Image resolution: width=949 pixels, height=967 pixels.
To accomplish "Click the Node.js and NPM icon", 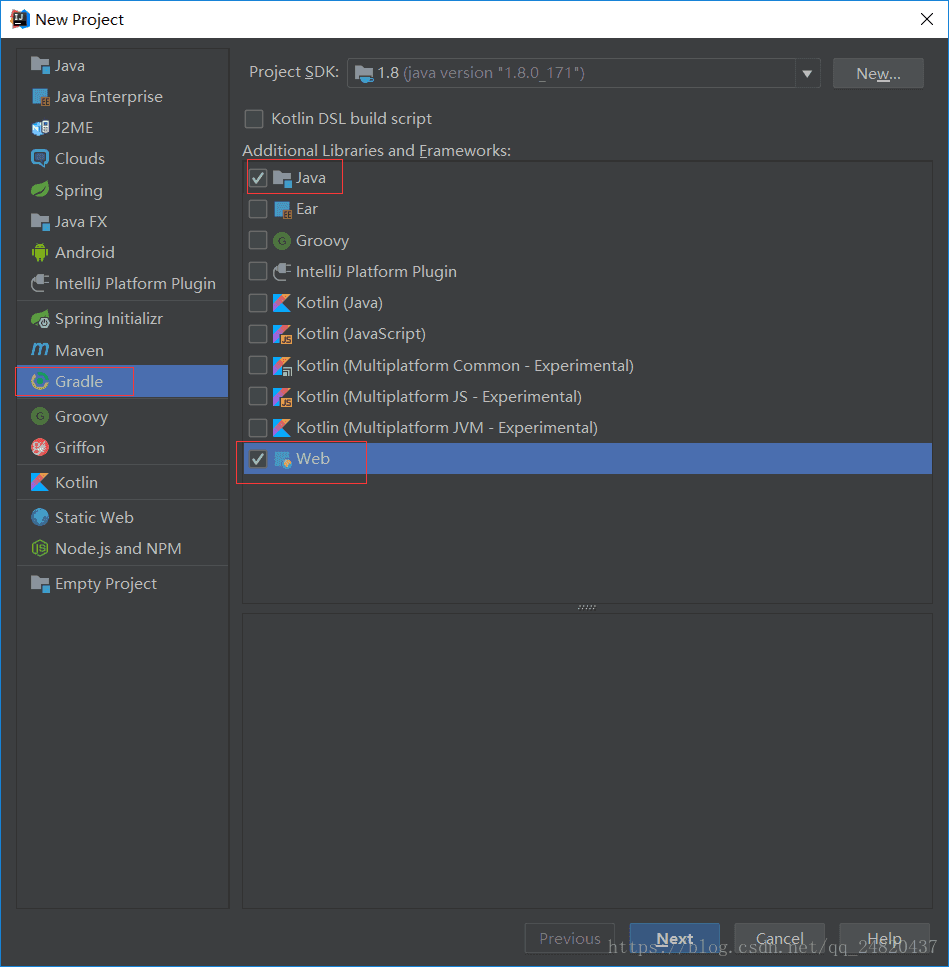I will coord(40,548).
